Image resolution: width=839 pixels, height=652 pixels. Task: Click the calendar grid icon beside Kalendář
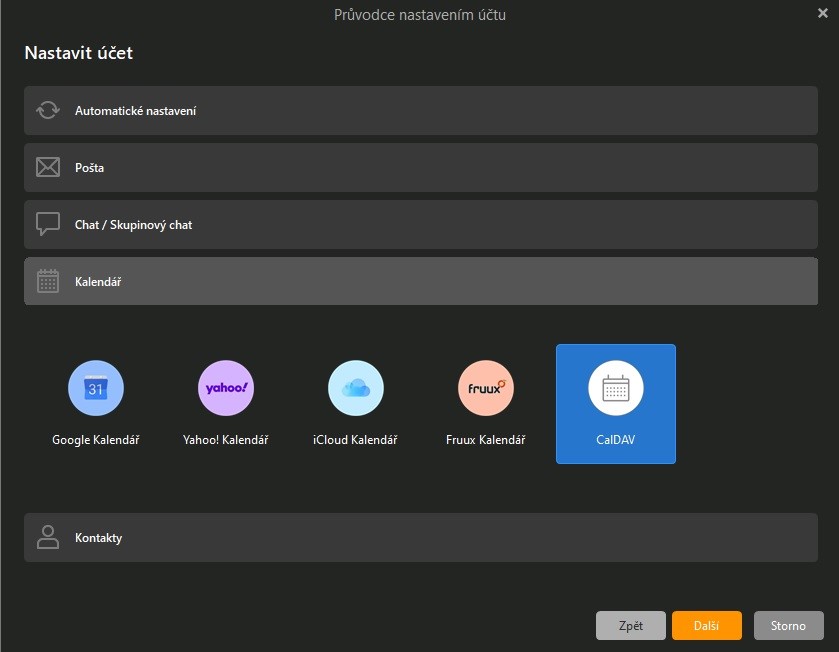point(48,281)
